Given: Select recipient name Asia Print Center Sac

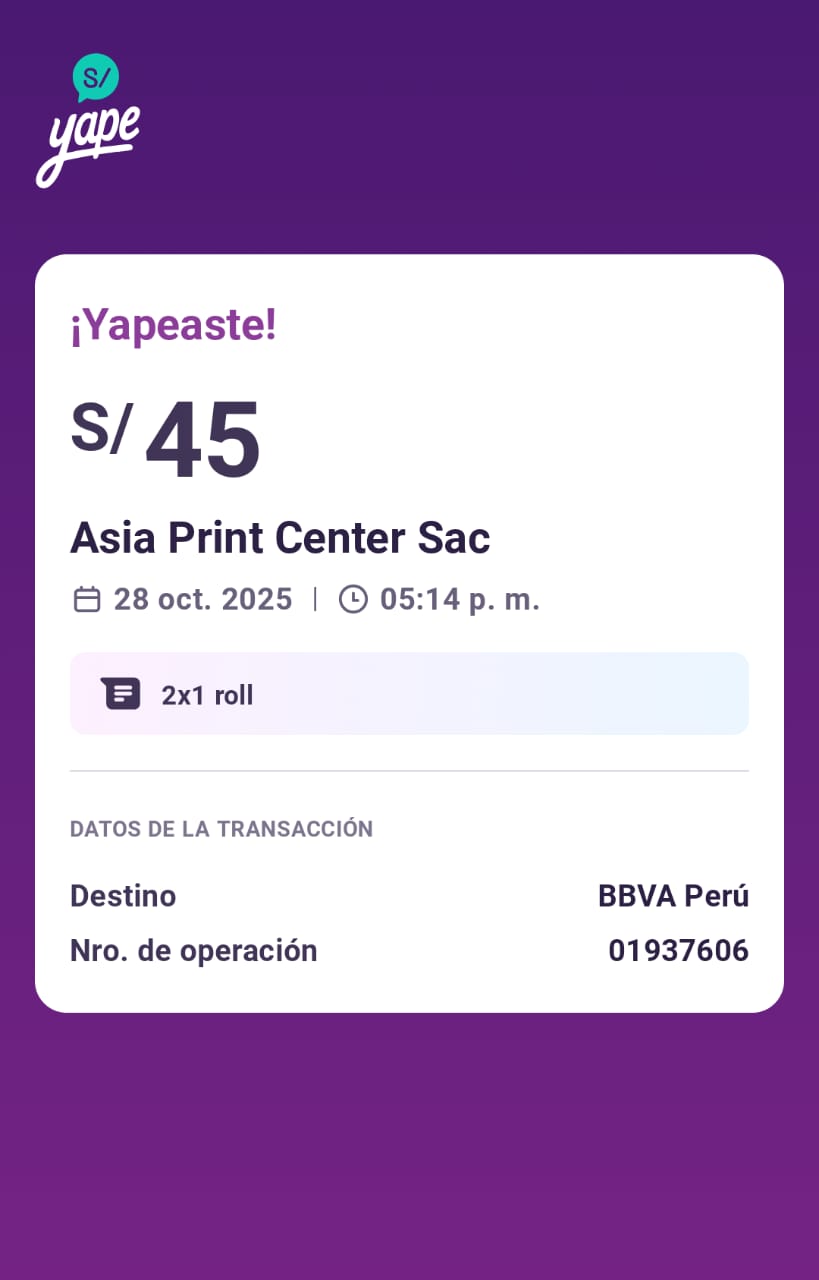Looking at the screenshot, I should [x=280, y=538].
